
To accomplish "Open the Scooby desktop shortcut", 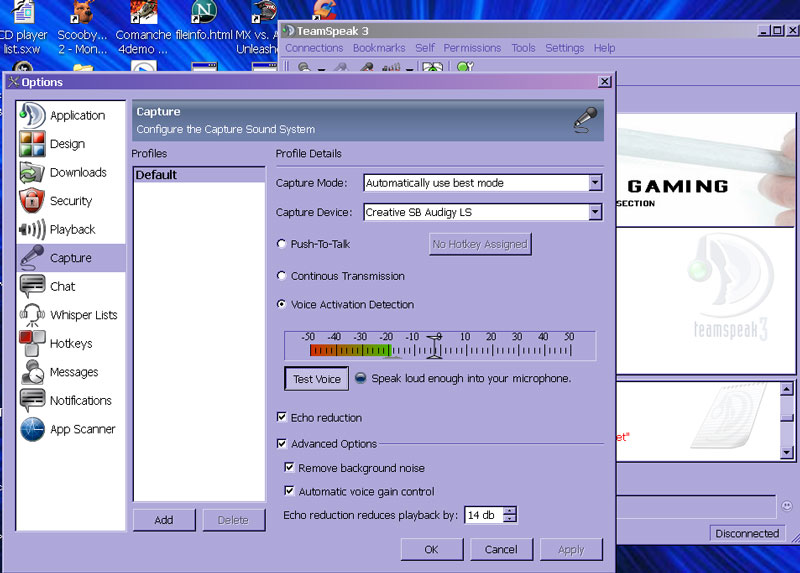I will pos(82,28).
